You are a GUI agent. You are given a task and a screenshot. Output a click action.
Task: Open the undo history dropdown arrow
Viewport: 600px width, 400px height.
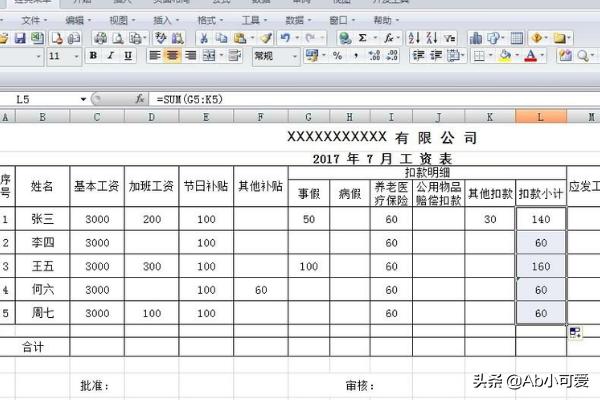(297, 38)
